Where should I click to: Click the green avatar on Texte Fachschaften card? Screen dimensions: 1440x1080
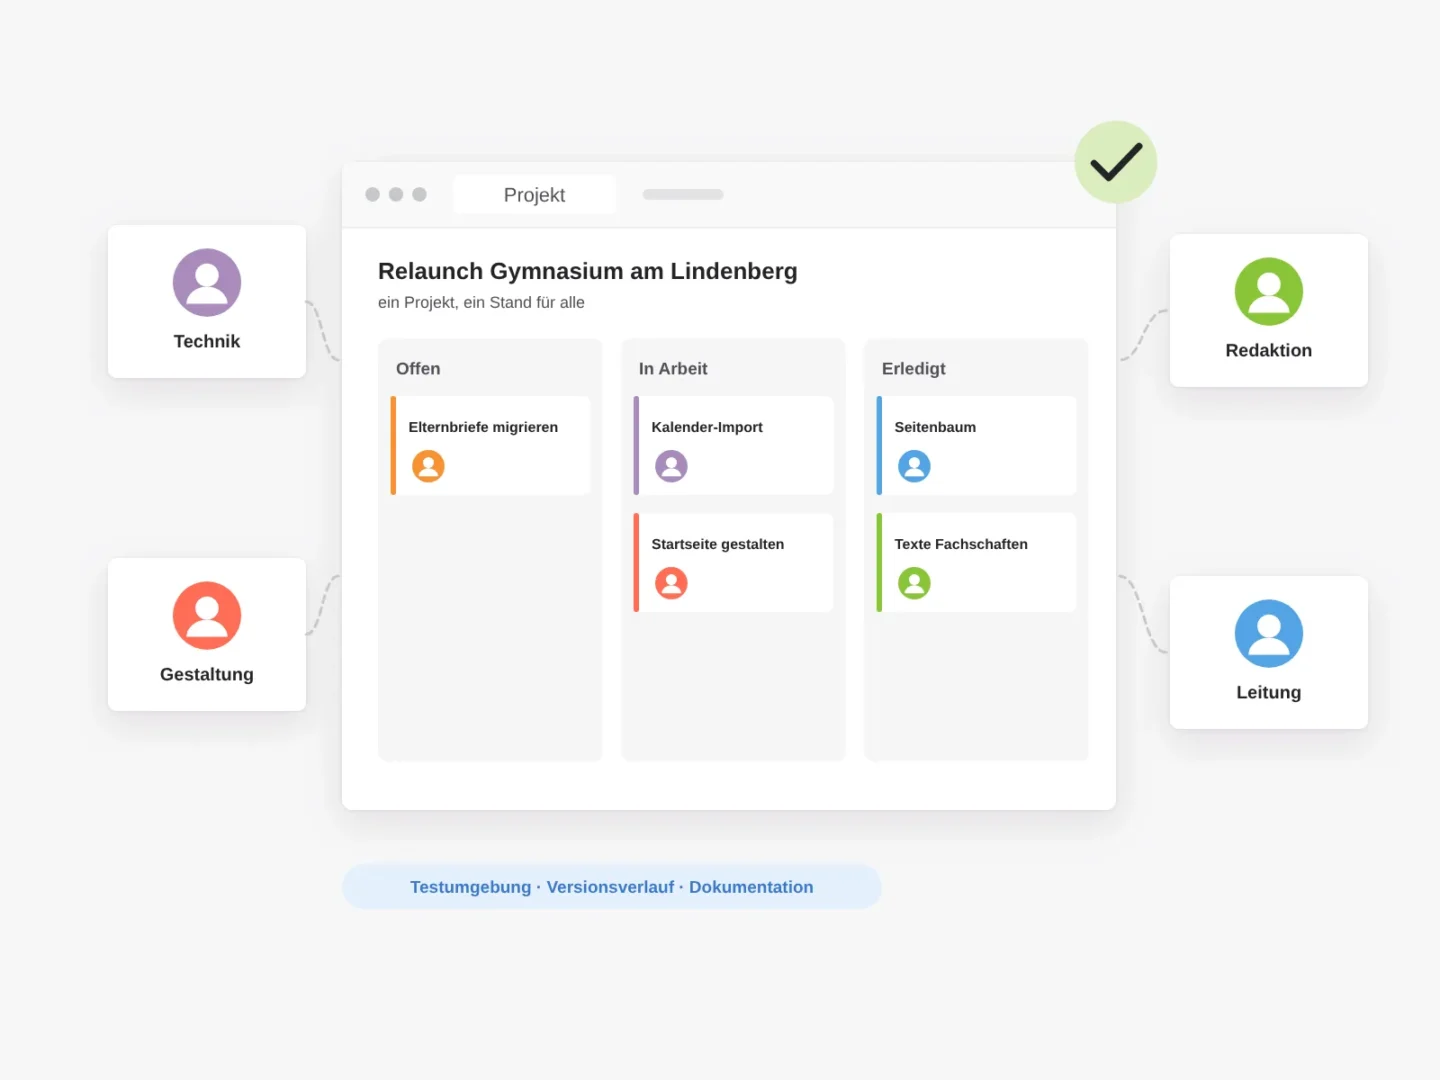[x=914, y=583]
